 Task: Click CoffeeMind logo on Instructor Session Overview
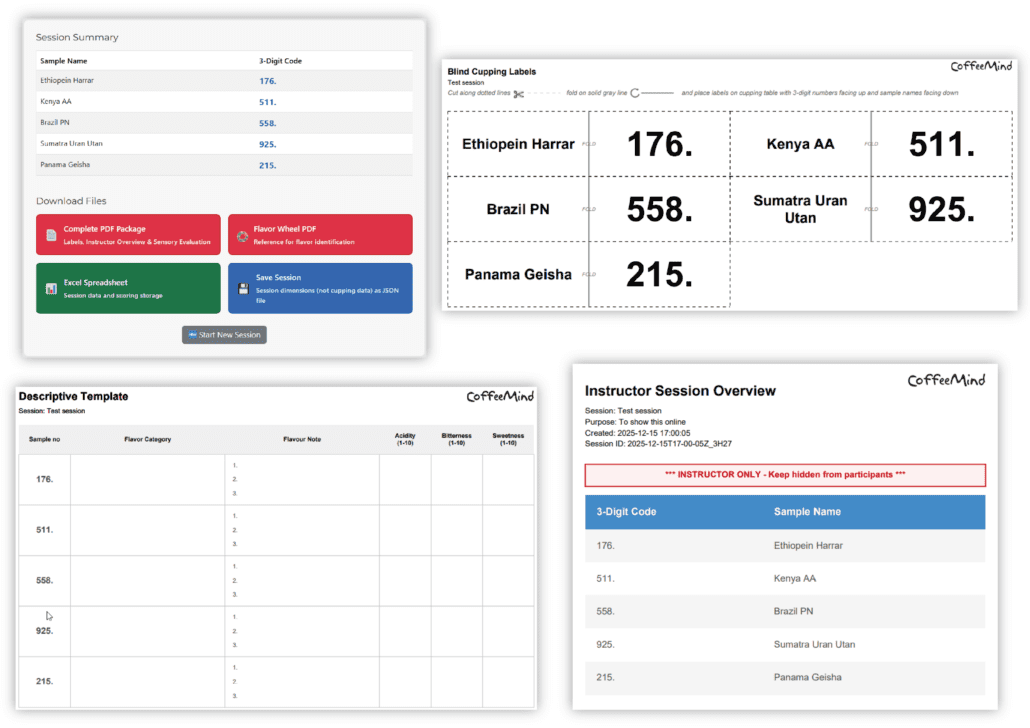point(946,380)
